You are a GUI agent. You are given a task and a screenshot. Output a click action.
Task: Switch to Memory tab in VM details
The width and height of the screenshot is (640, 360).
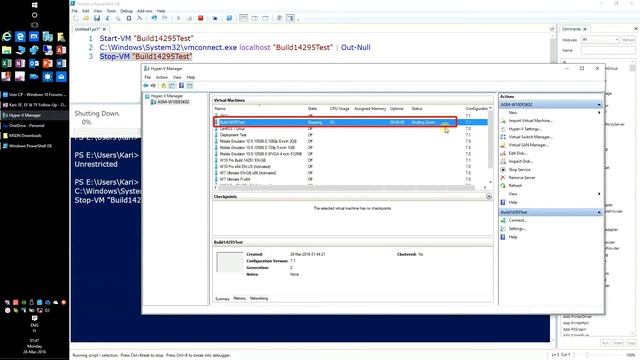240,299
